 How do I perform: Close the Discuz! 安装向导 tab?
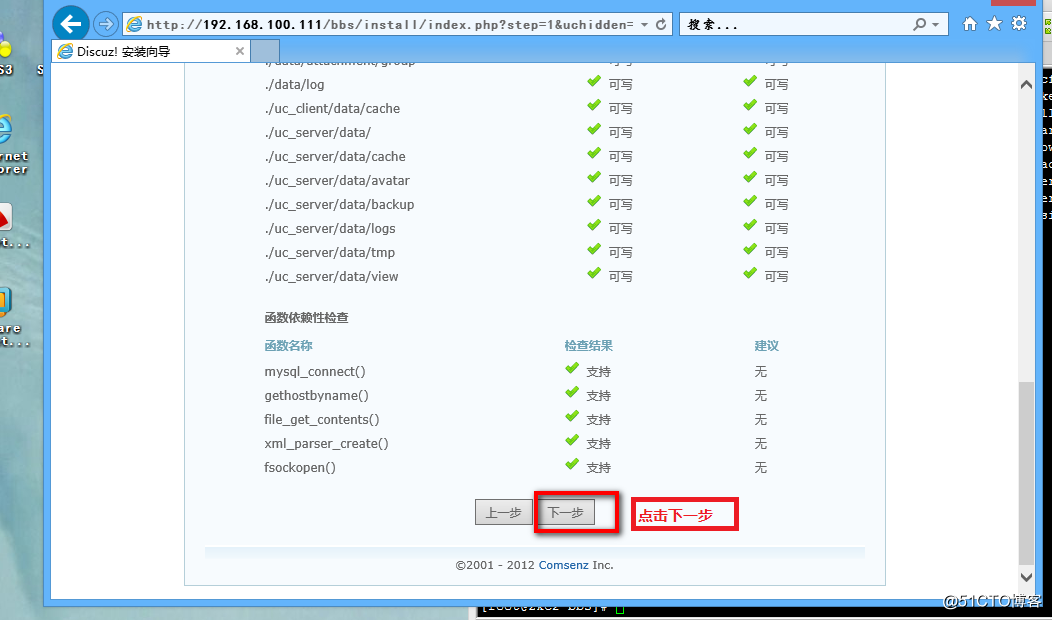coord(240,51)
